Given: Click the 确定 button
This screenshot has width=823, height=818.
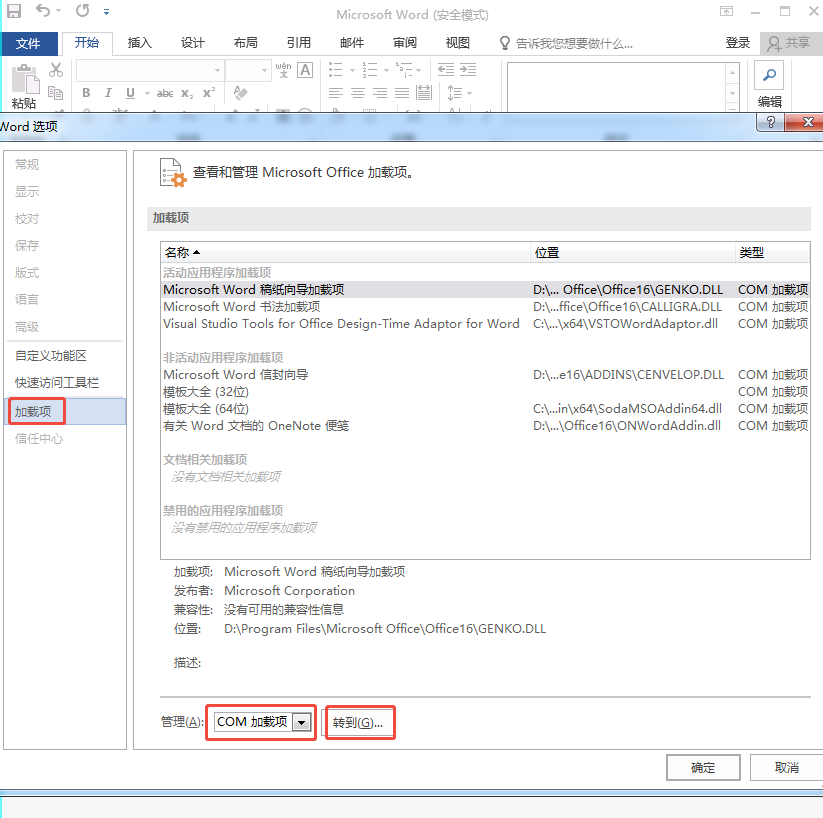Looking at the screenshot, I should (703, 768).
